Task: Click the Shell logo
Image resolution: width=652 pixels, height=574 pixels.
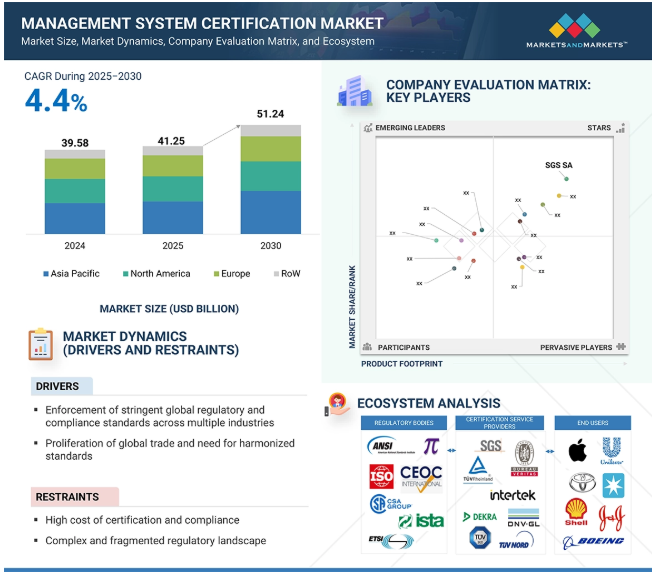Action: tap(576, 512)
